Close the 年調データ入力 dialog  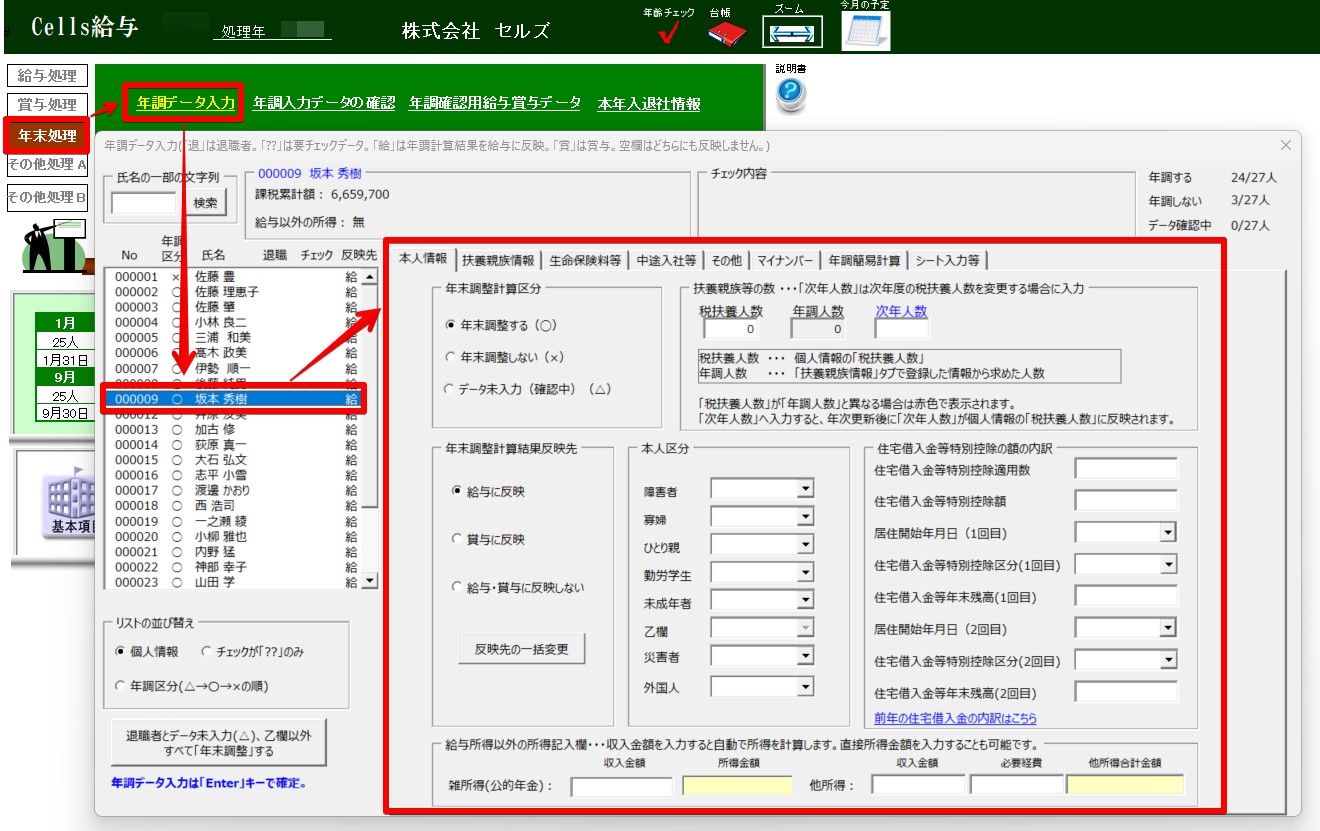(x=1285, y=146)
